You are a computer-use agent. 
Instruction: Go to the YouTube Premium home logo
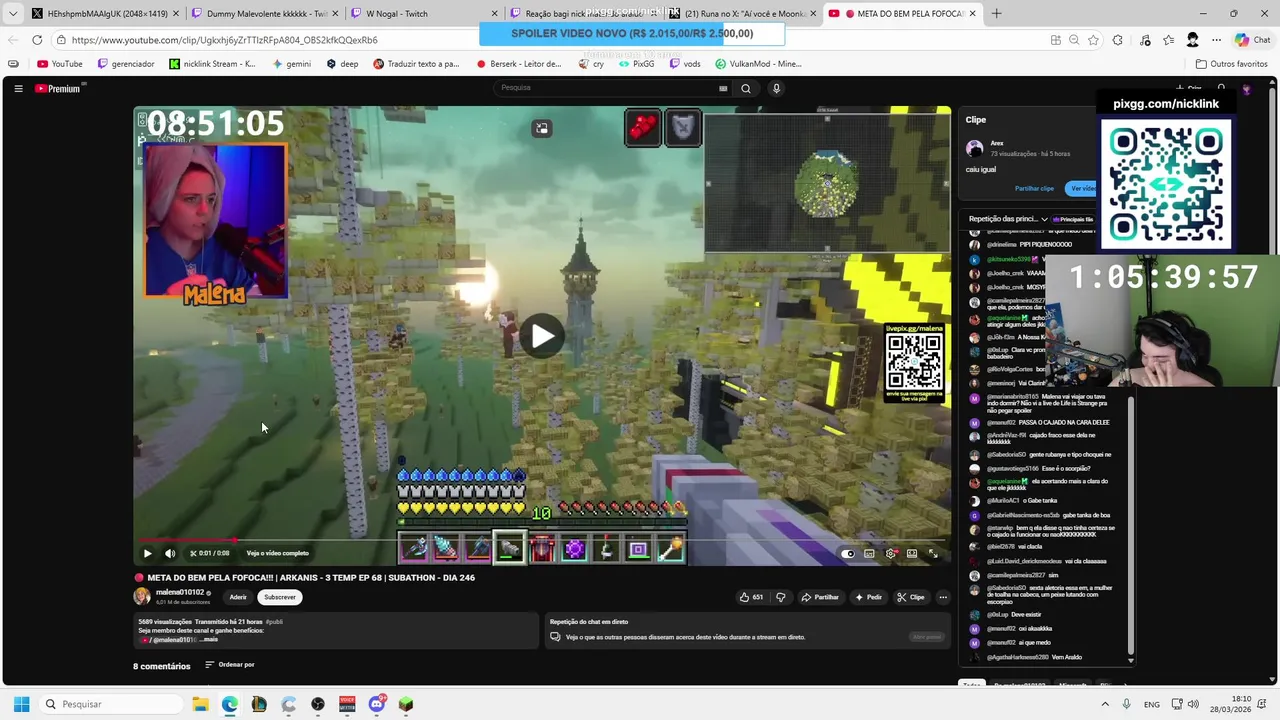[x=57, y=88]
